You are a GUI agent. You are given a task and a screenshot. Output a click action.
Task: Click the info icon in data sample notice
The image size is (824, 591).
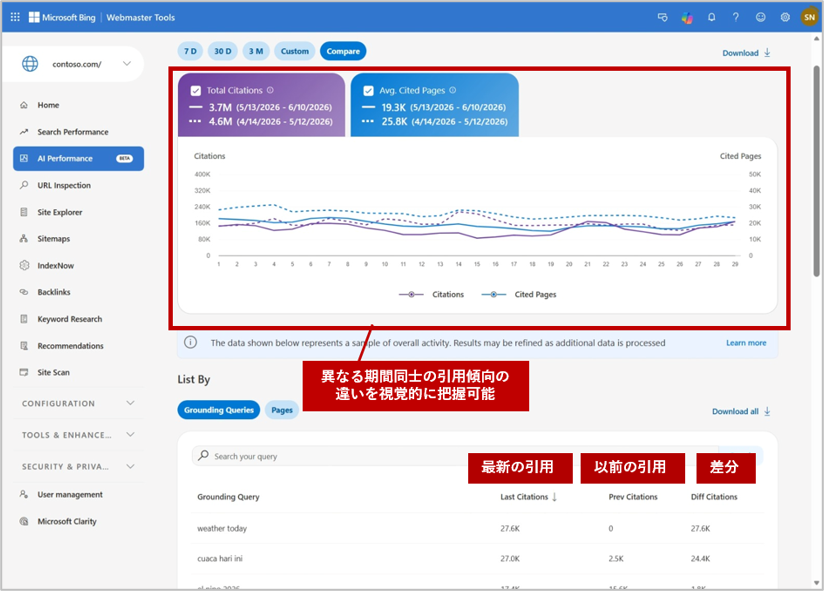(x=190, y=343)
